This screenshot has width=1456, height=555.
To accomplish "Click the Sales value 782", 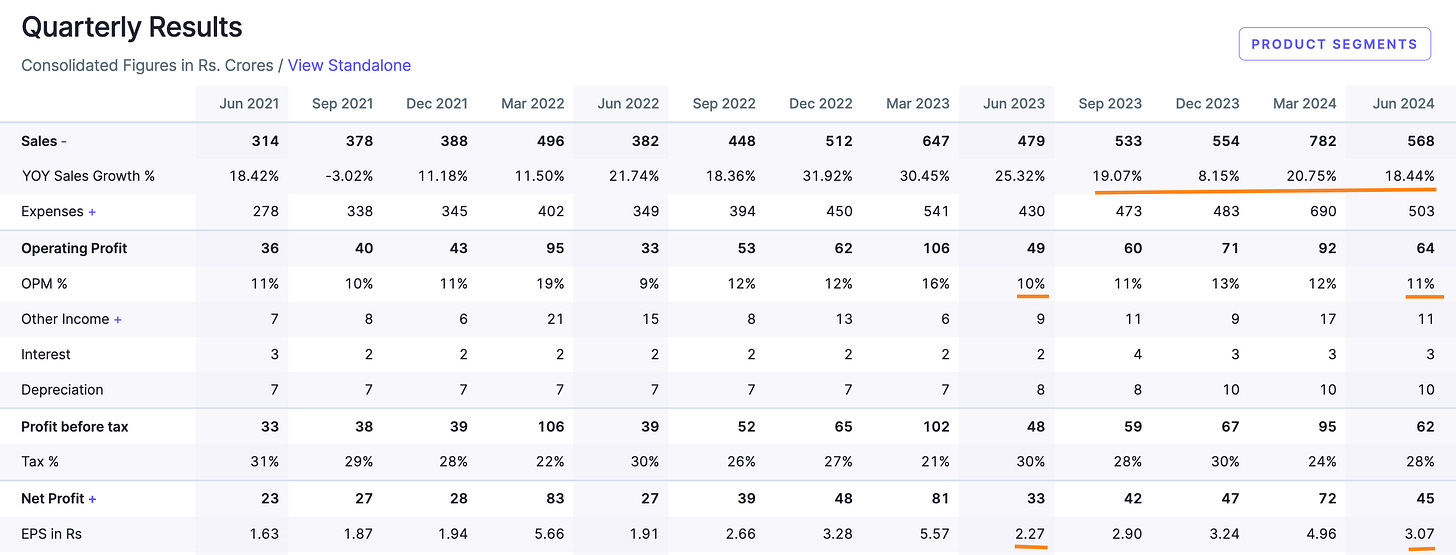I will [1324, 141].
